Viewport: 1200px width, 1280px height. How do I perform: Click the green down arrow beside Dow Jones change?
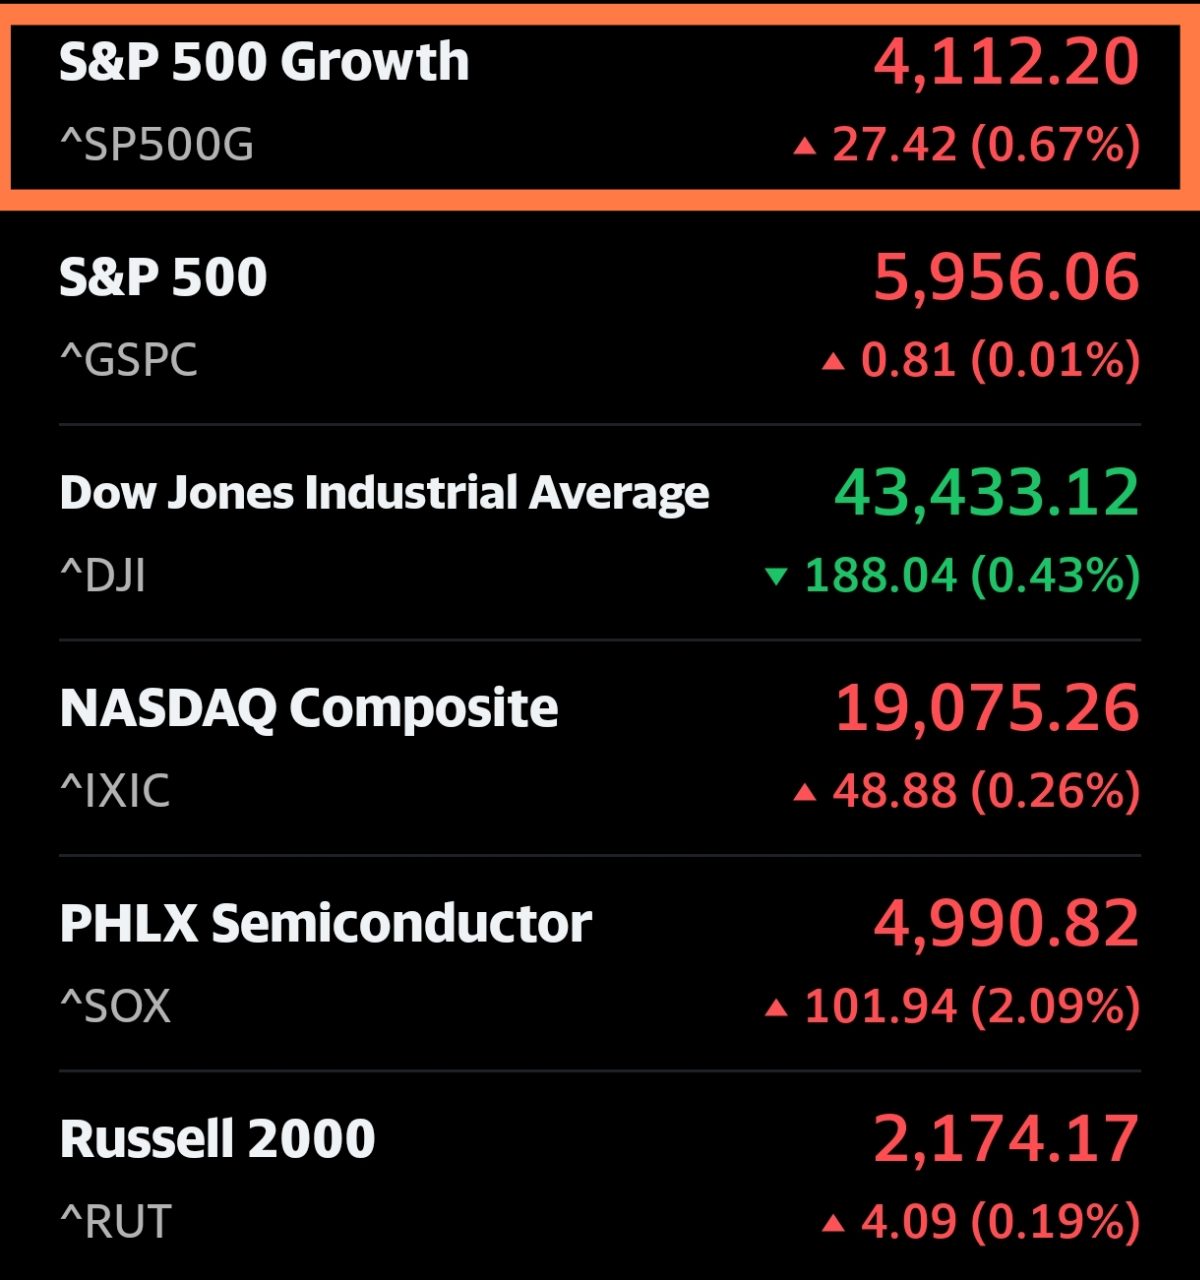[x=775, y=575]
